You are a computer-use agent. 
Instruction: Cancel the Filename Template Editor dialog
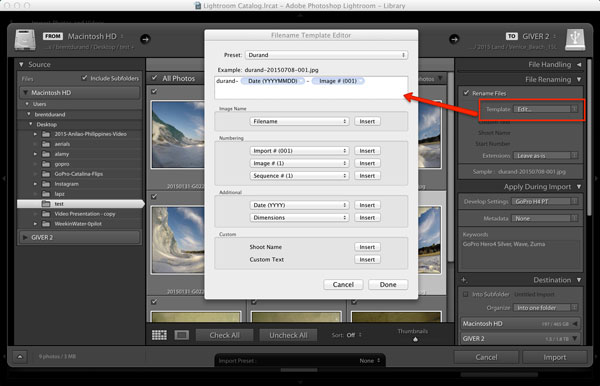click(343, 285)
